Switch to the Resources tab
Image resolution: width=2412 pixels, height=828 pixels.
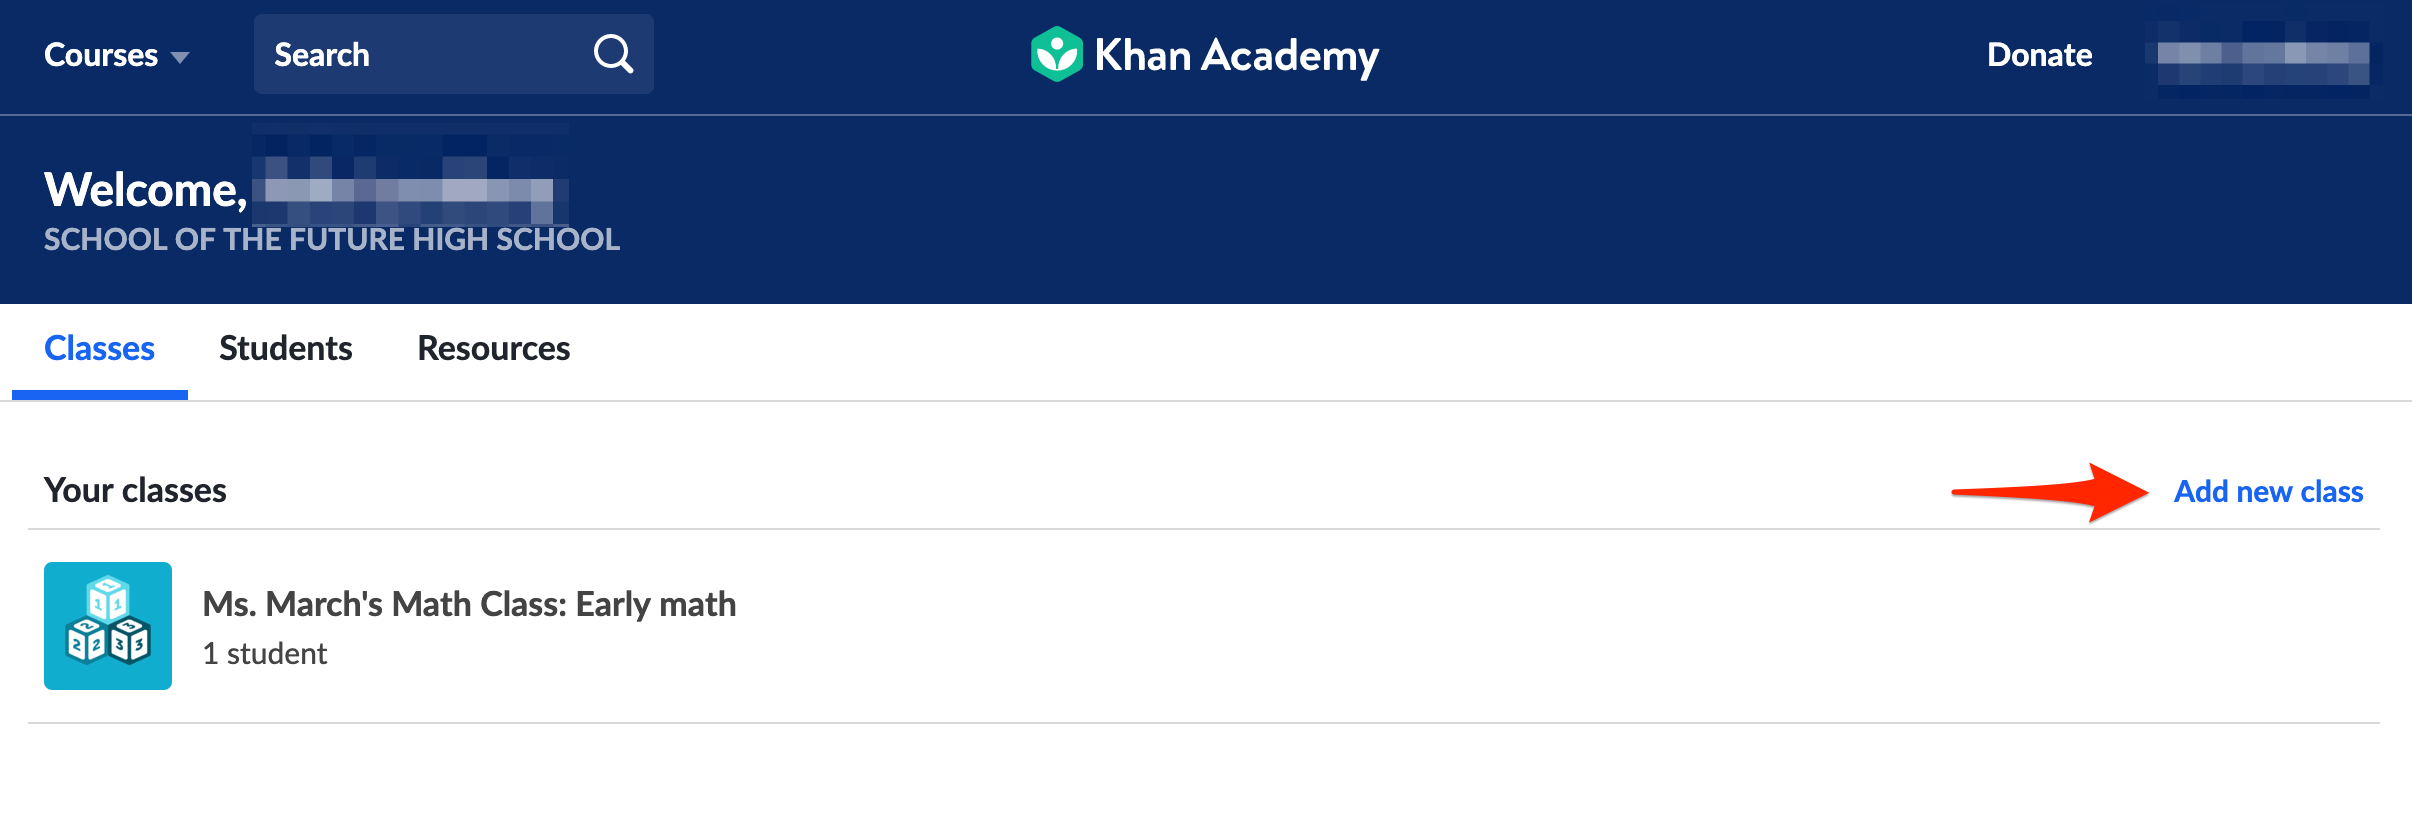(x=492, y=348)
